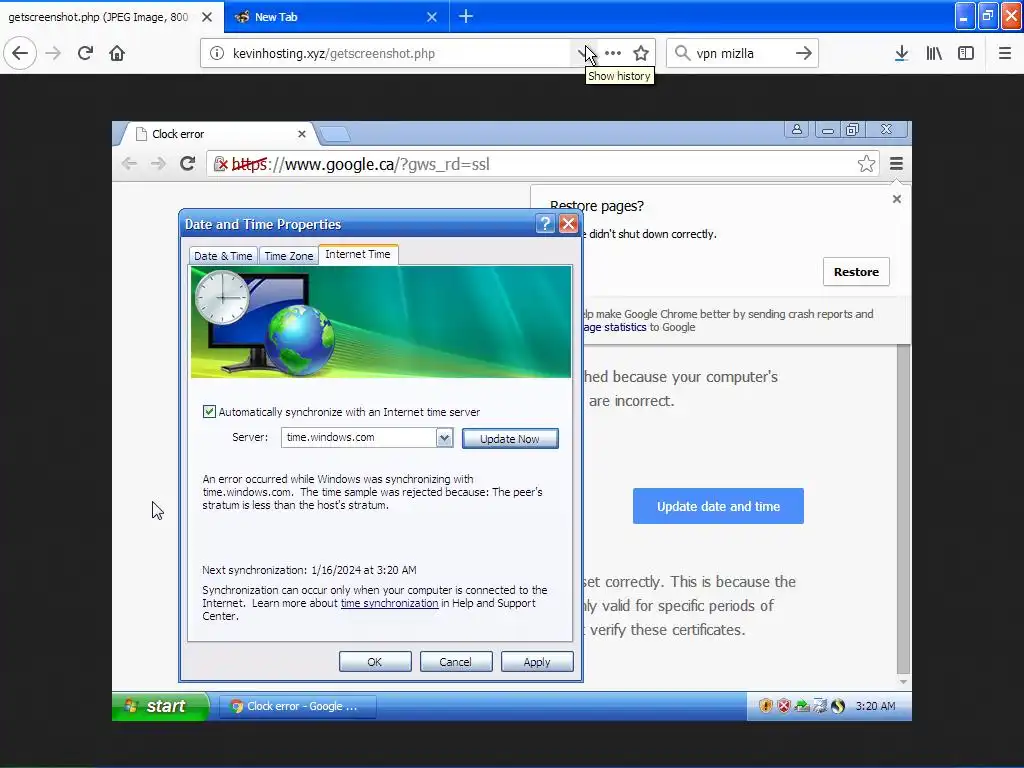Image resolution: width=1024 pixels, height=768 pixels.
Task: Expand the time server dropdown
Action: [x=444, y=438]
